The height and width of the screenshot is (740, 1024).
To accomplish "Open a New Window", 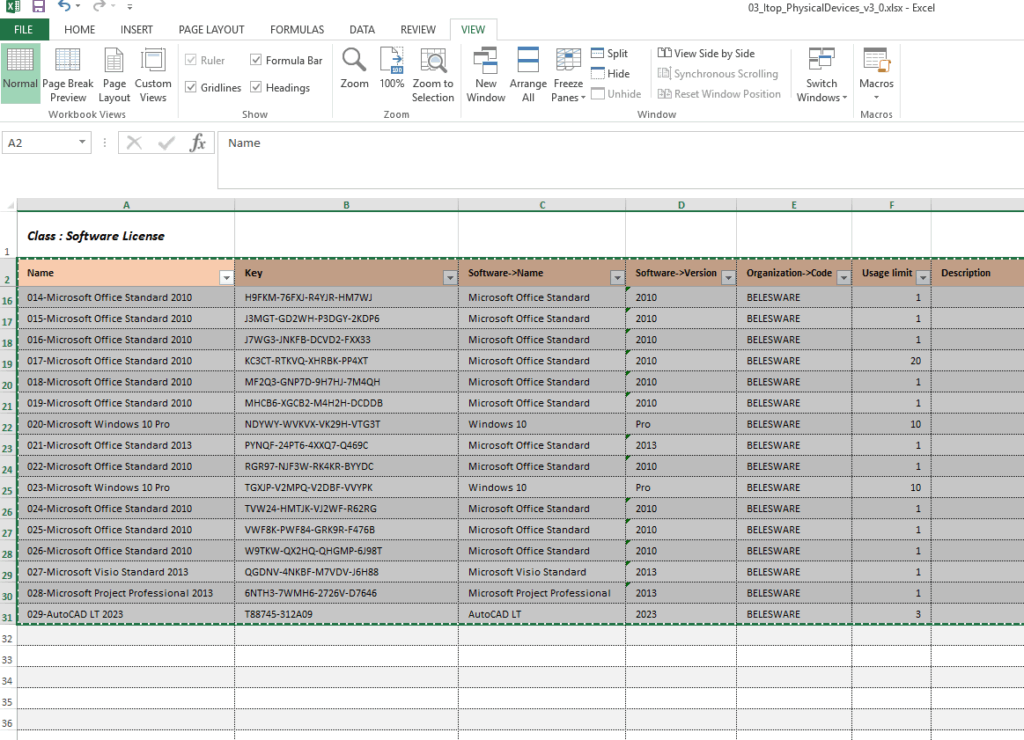I will [x=486, y=75].
